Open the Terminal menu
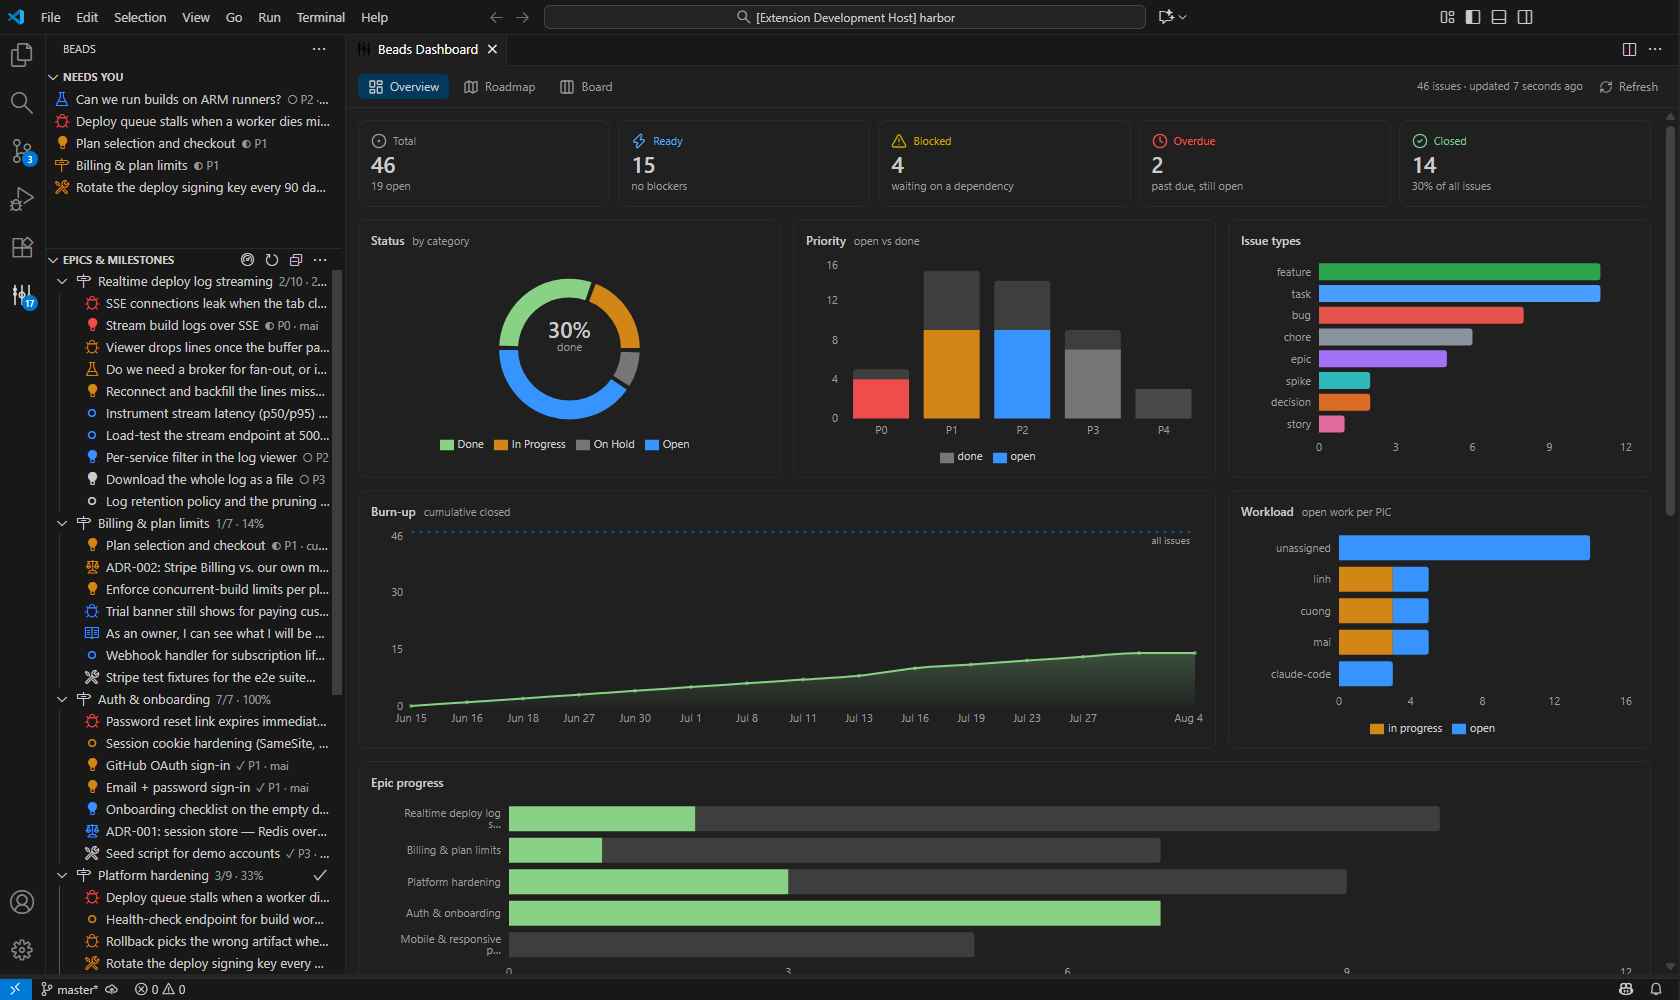Image resolution: width=1680 pixels, height=1000 pixels. [320, 17]
